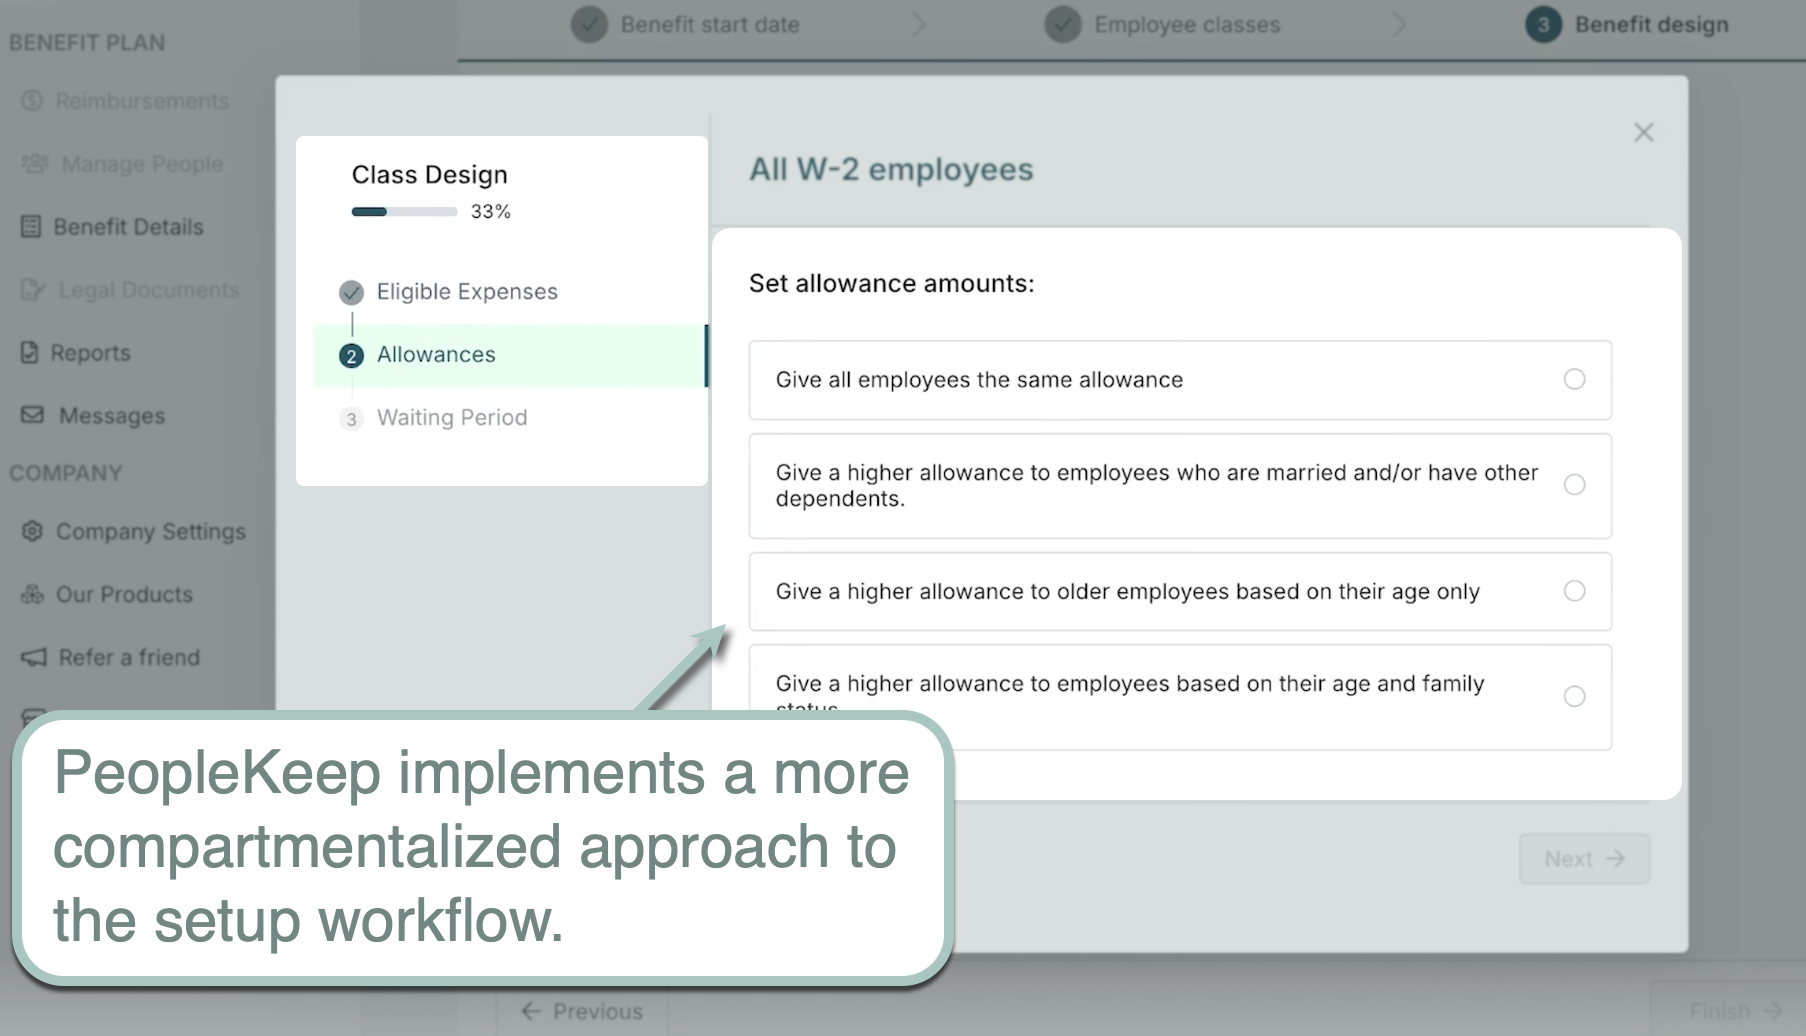This screenshot has height=1036, width=1806.
Task: Click the Allowances step number 2 badge
Action: (351, 356)
